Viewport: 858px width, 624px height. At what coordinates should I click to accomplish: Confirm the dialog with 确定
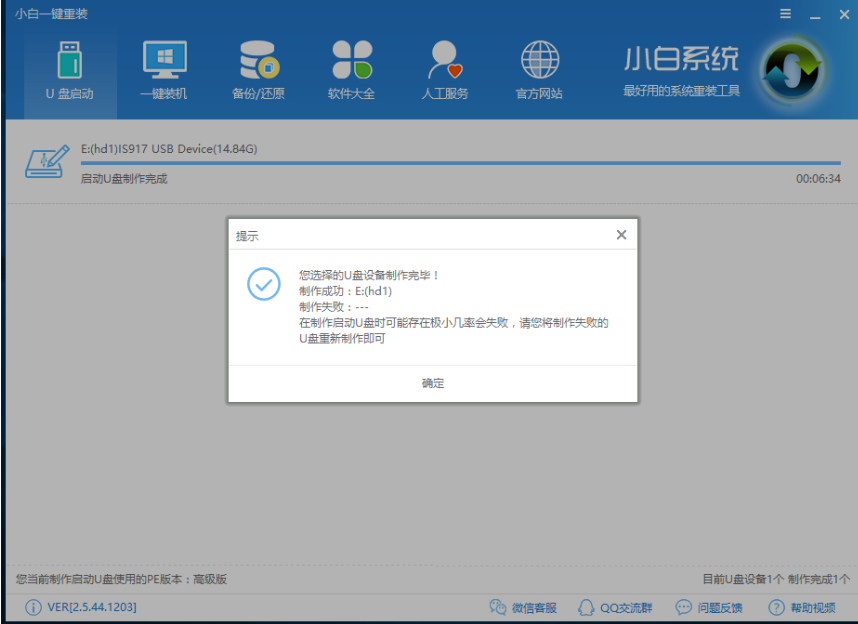(433, 382)
